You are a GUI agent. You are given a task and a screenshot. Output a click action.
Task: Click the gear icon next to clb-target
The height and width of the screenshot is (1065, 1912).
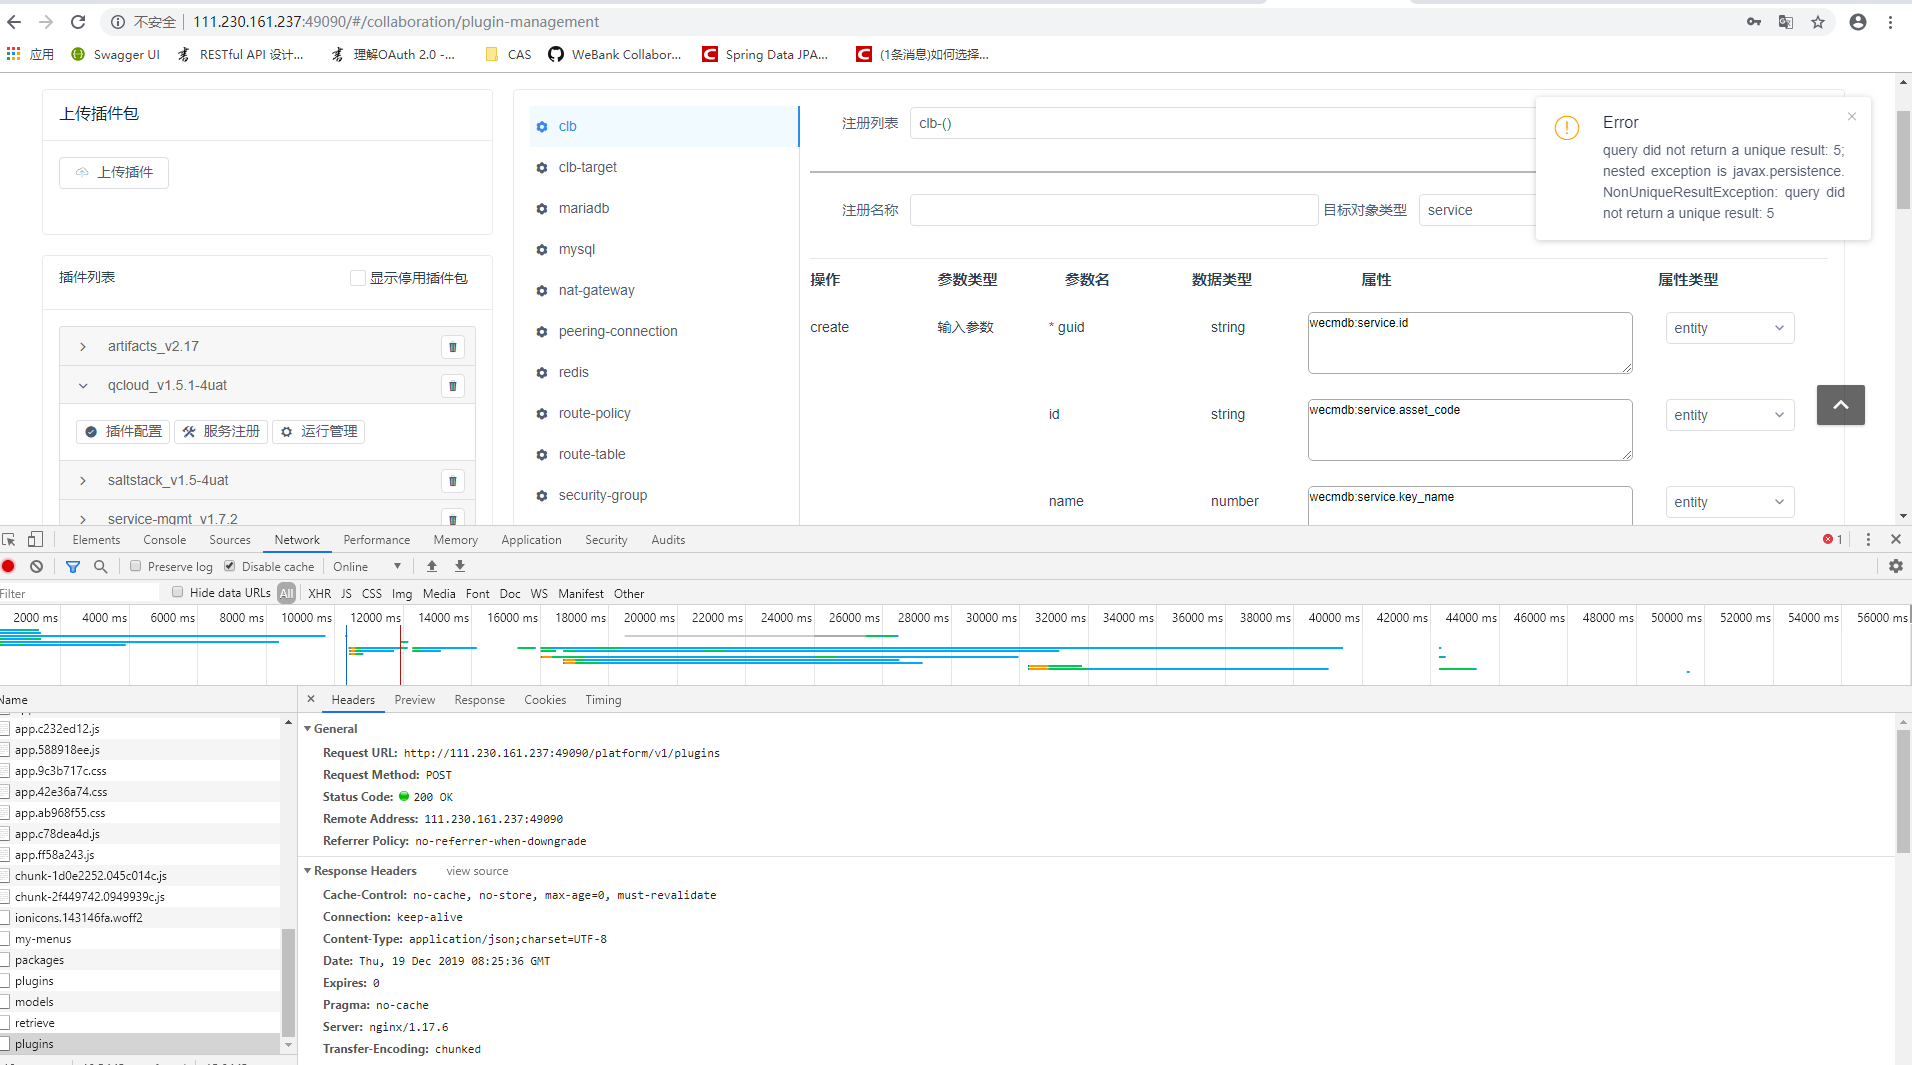pyautogui.click(x=542, y=168)
